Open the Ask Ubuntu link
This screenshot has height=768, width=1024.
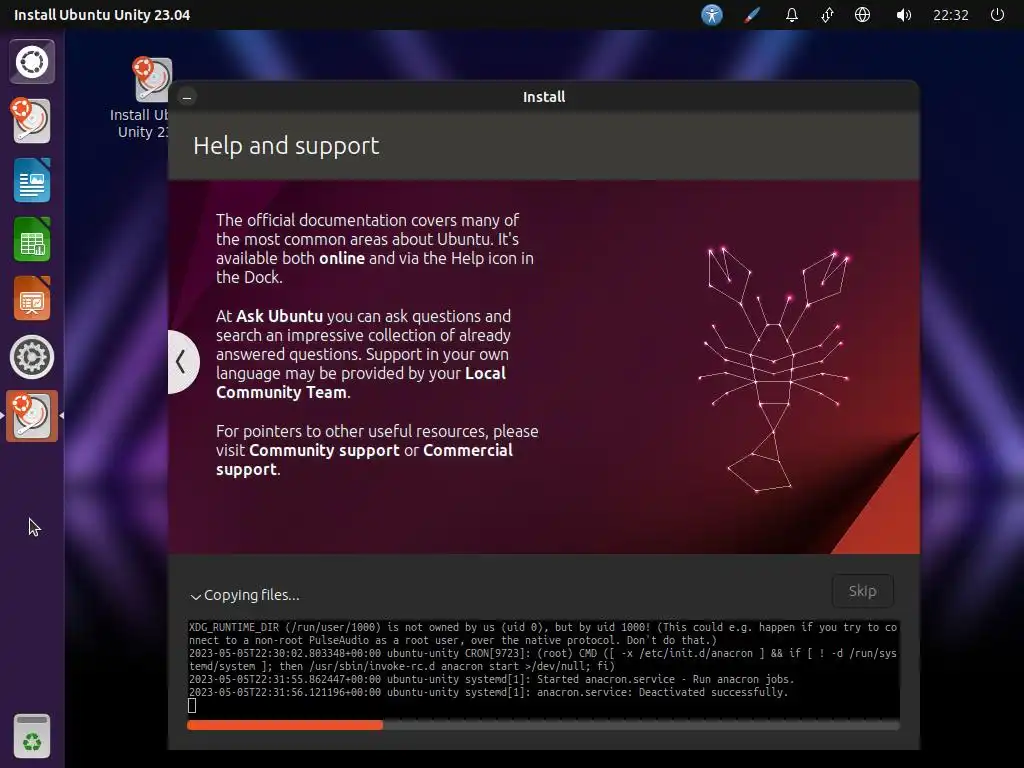(x=280, y=316)
